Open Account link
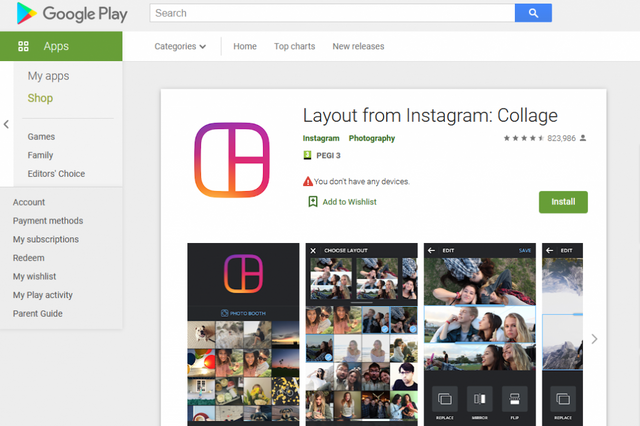 pos(29,202)
